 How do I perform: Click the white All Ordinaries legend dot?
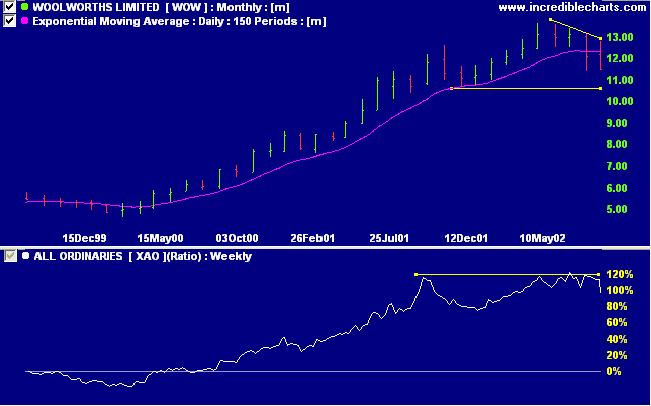25,256
